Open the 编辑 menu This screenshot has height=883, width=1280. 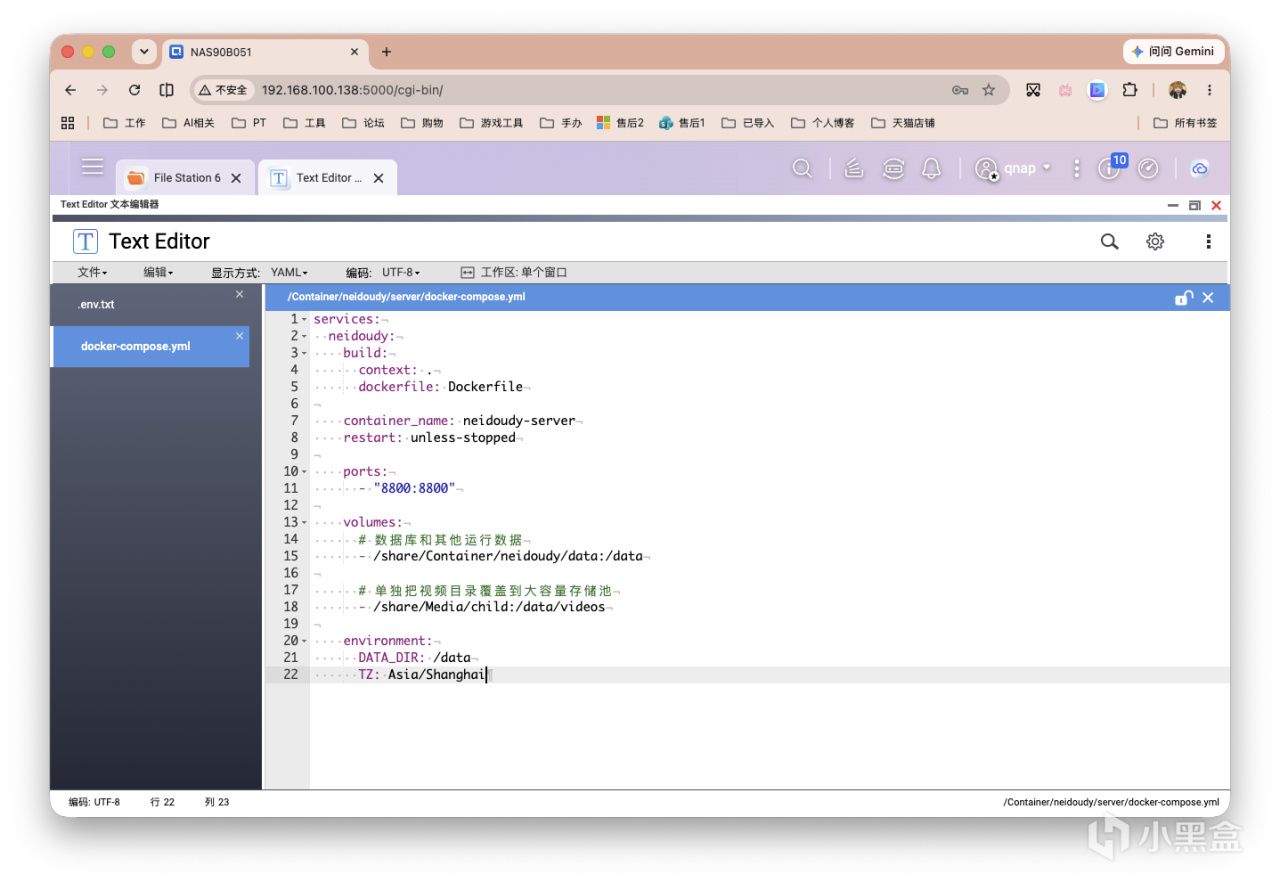coord(158,272)
